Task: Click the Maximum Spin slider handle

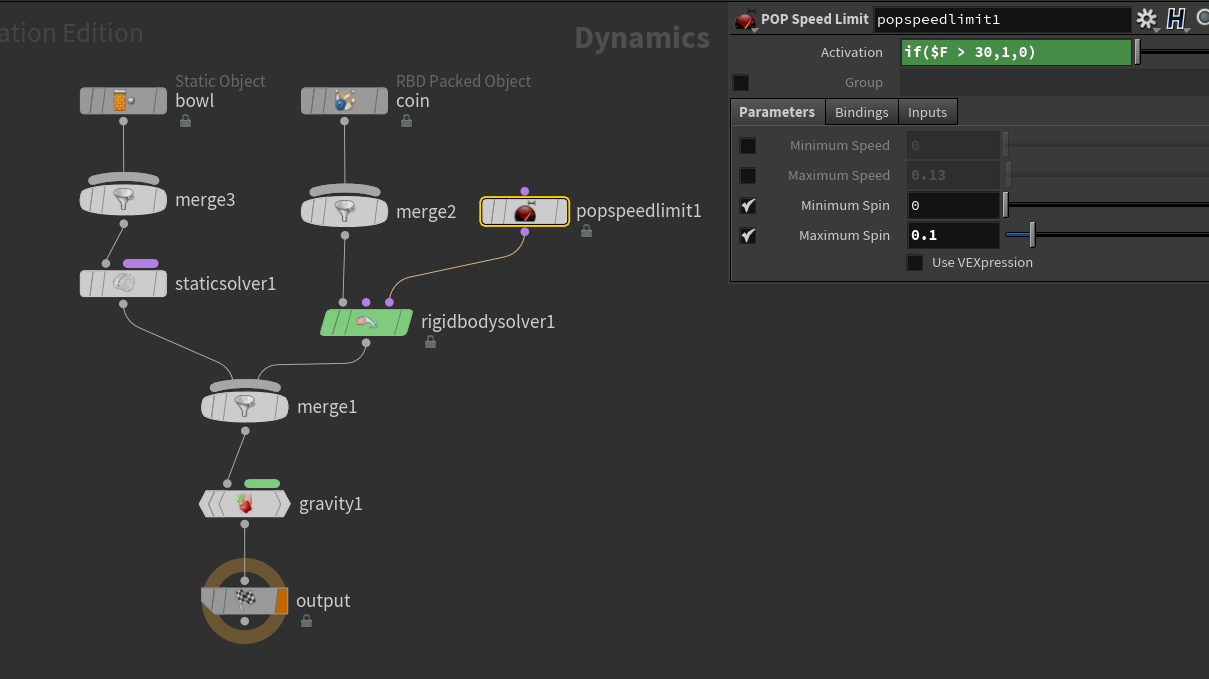Action: click(x=1031, y=236)
